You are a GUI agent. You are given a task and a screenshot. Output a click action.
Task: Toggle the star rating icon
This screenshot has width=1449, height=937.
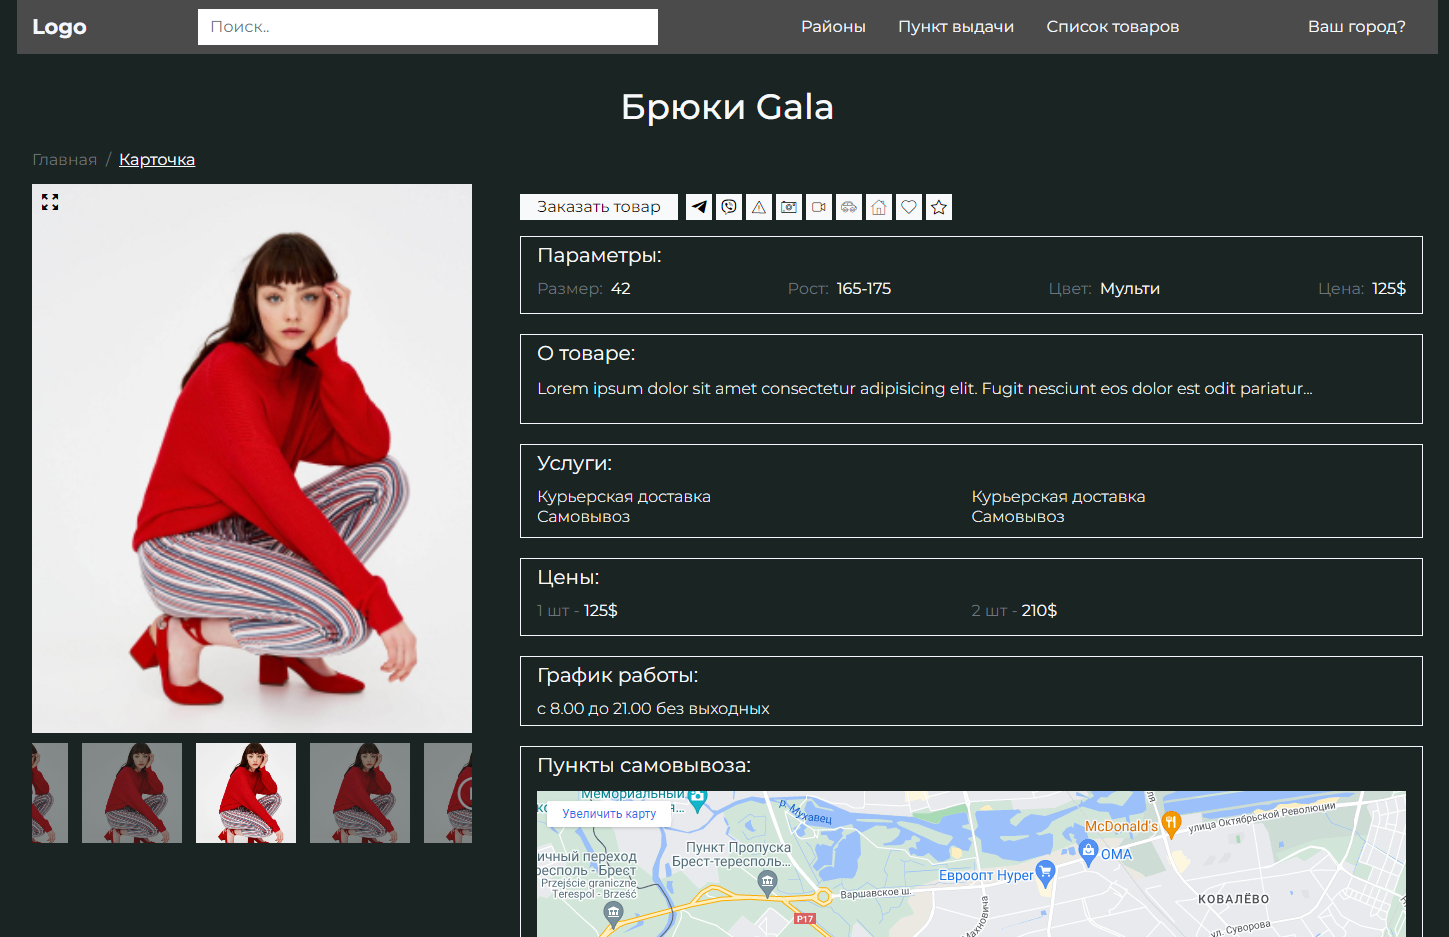[x=938, y=207]
